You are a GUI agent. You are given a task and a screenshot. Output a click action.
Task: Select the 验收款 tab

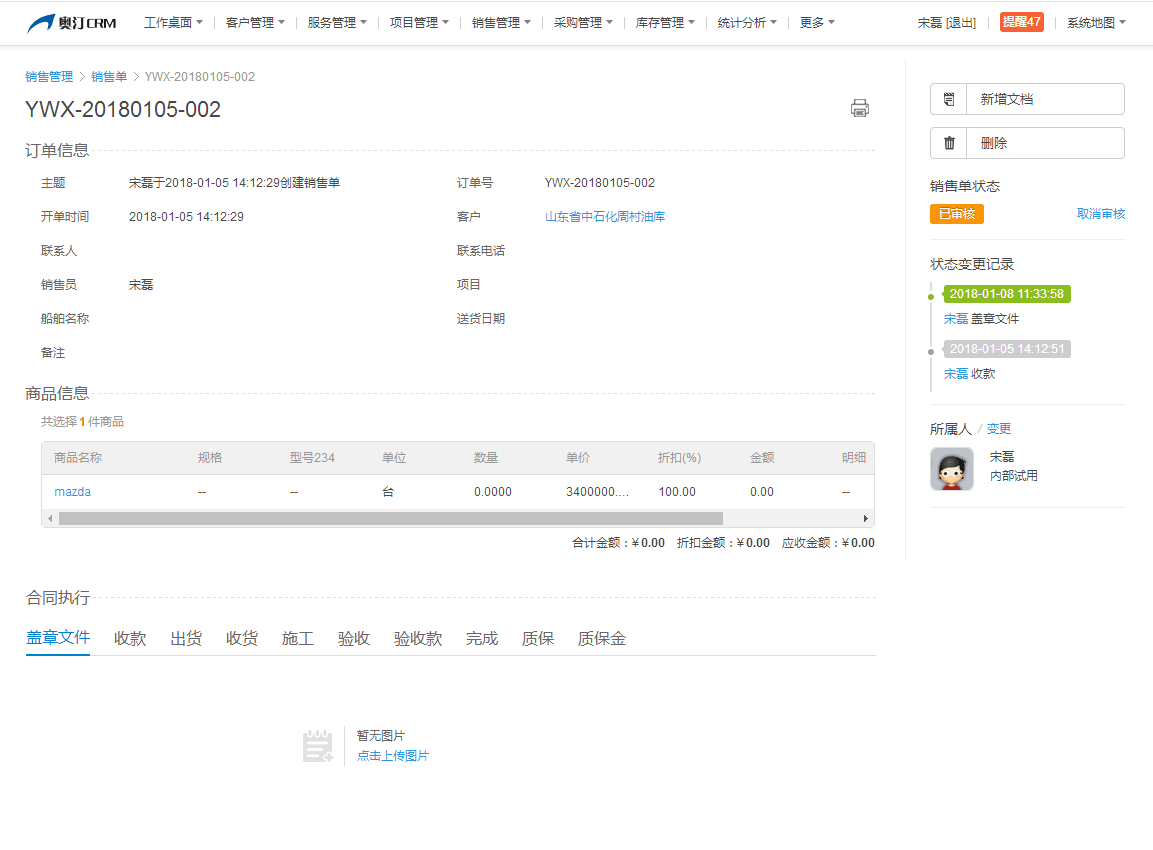pos(418,638)
